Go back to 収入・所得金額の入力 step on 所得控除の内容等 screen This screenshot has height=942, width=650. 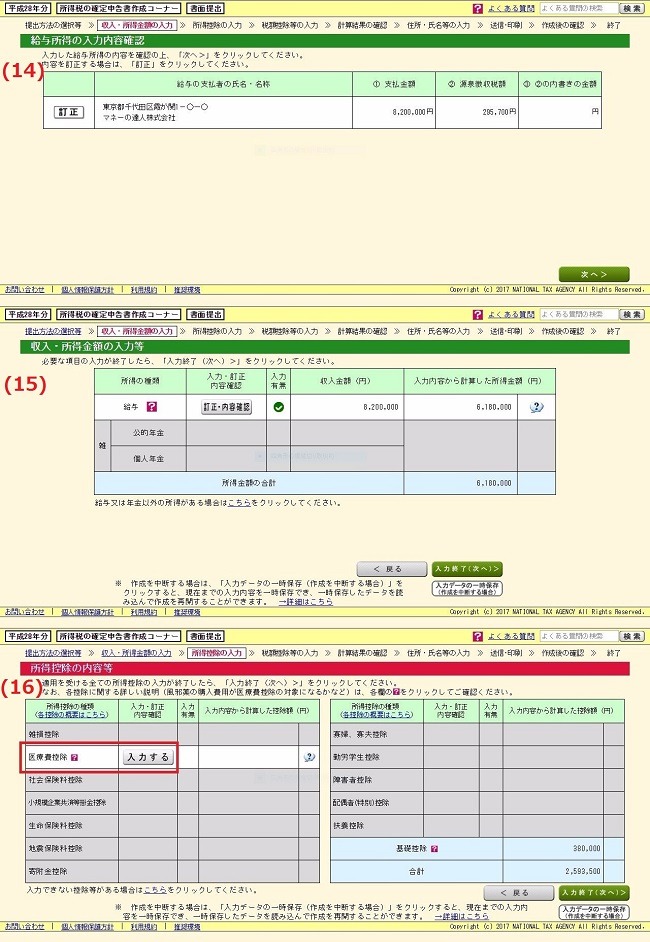[136, 653]
